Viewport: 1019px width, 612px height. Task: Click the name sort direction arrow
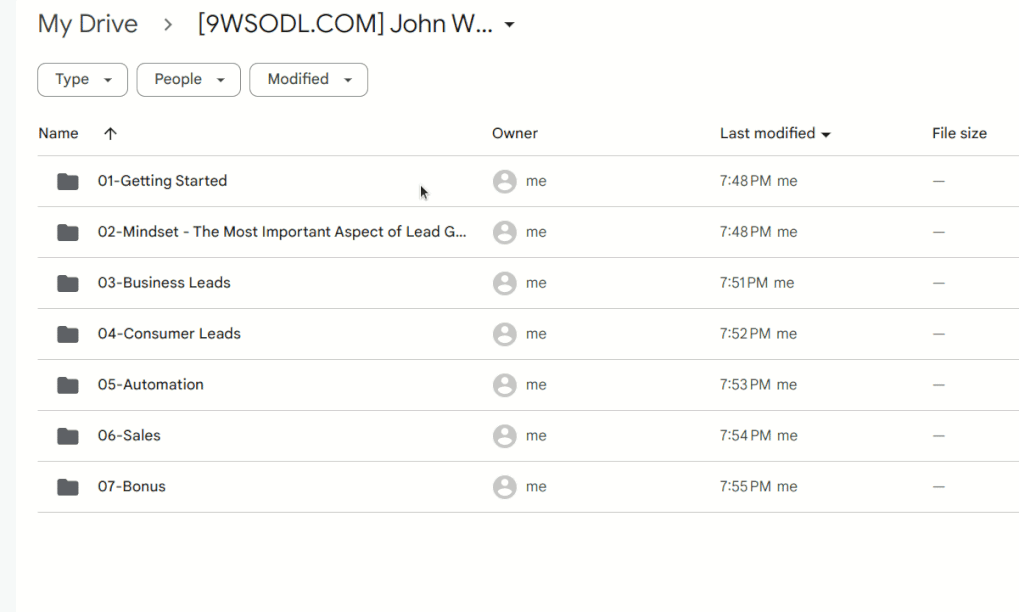click(x=110, y=133)
